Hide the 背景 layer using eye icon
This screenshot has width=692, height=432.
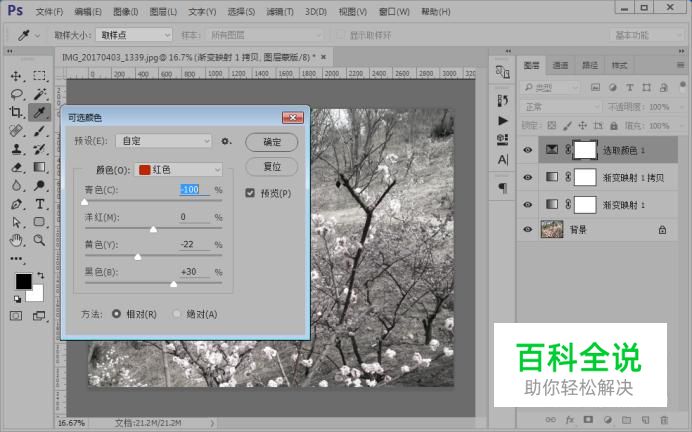(x=528, y=229)
